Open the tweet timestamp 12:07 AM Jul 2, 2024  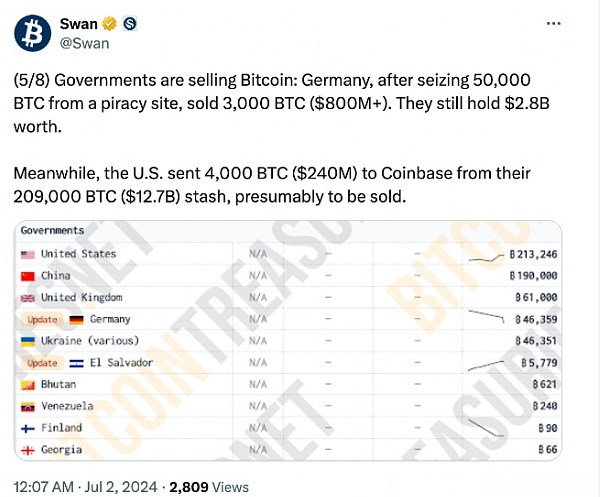coord(85,487)
